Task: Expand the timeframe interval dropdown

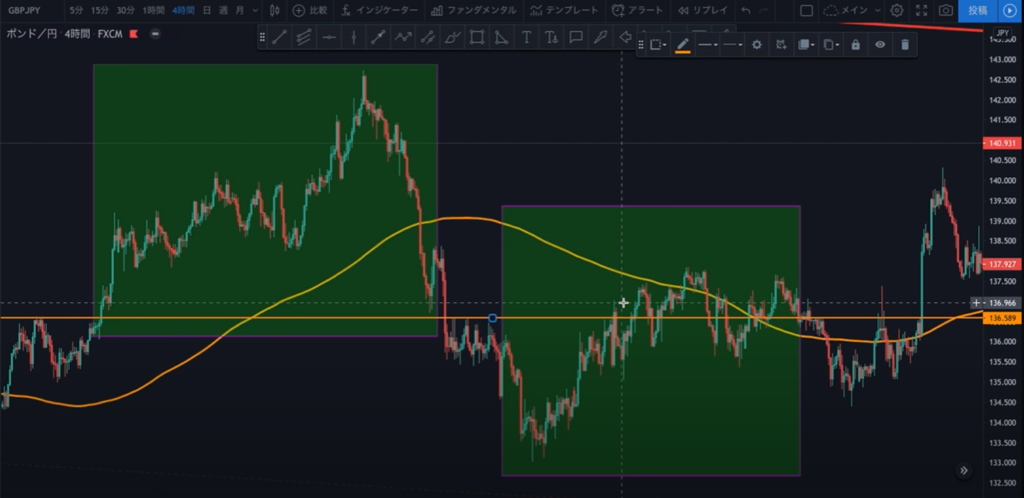Action: point(254,10)
